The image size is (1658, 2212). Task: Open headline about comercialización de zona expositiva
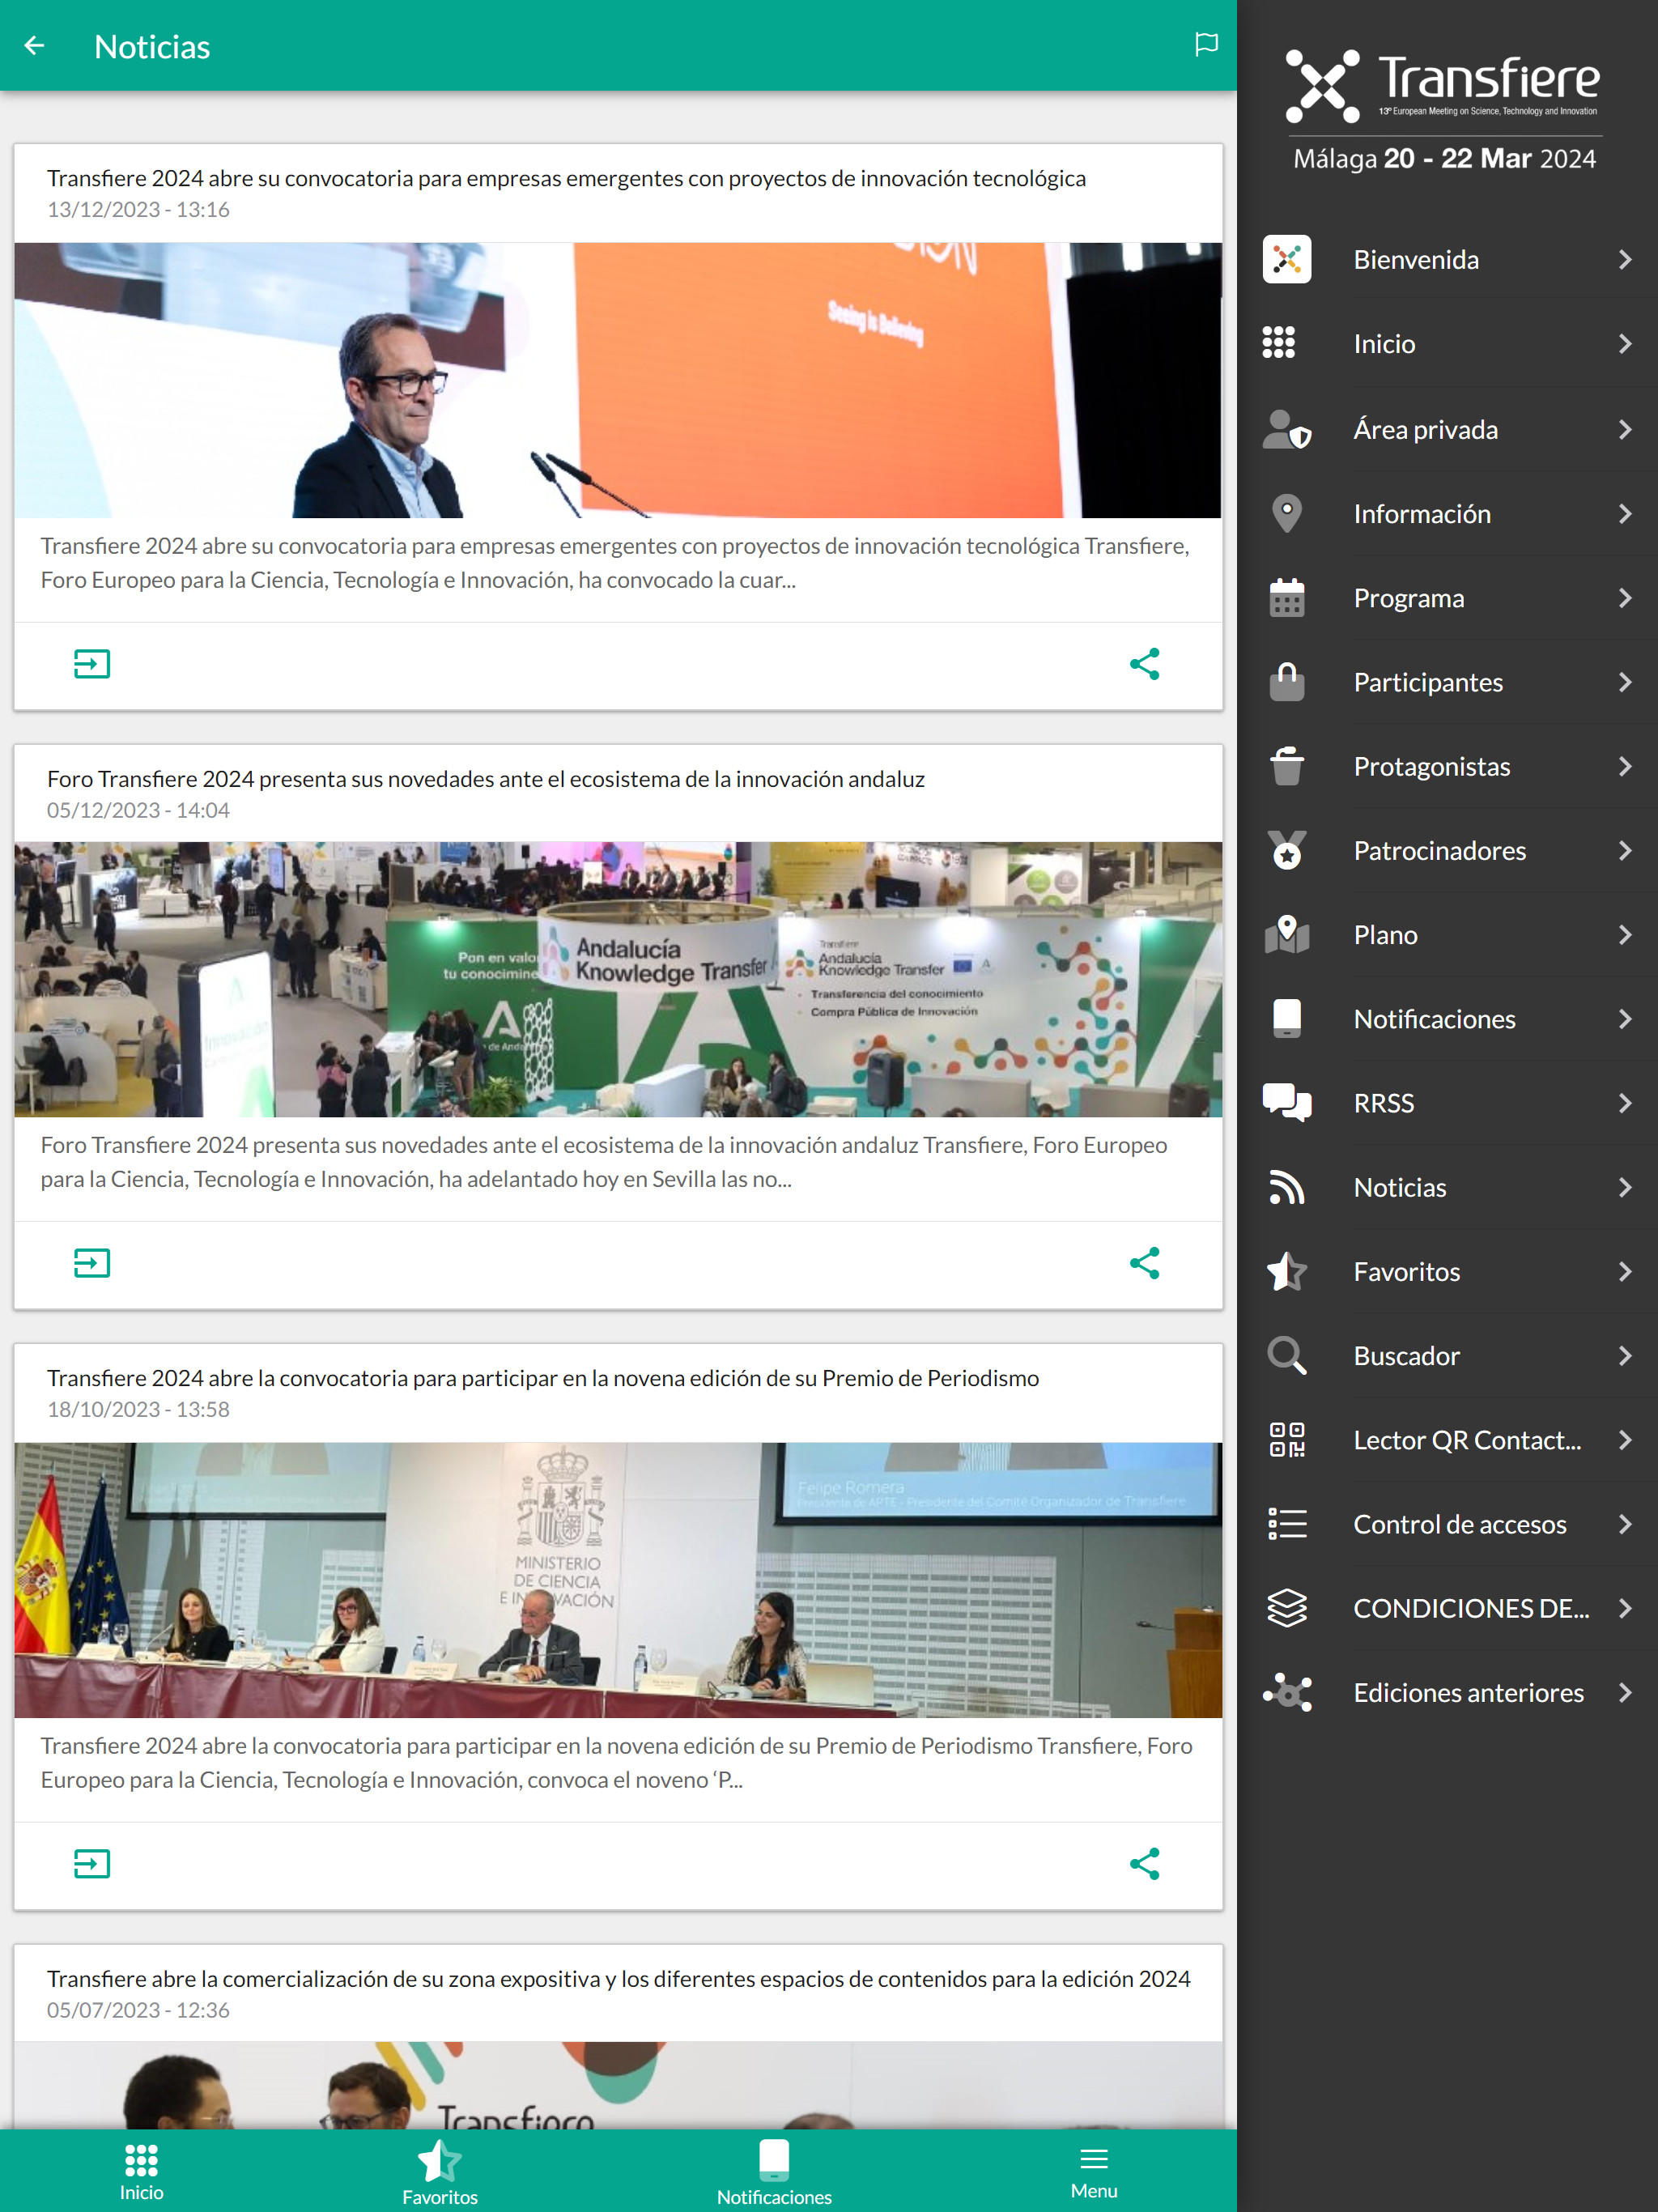pos(619,1979)
